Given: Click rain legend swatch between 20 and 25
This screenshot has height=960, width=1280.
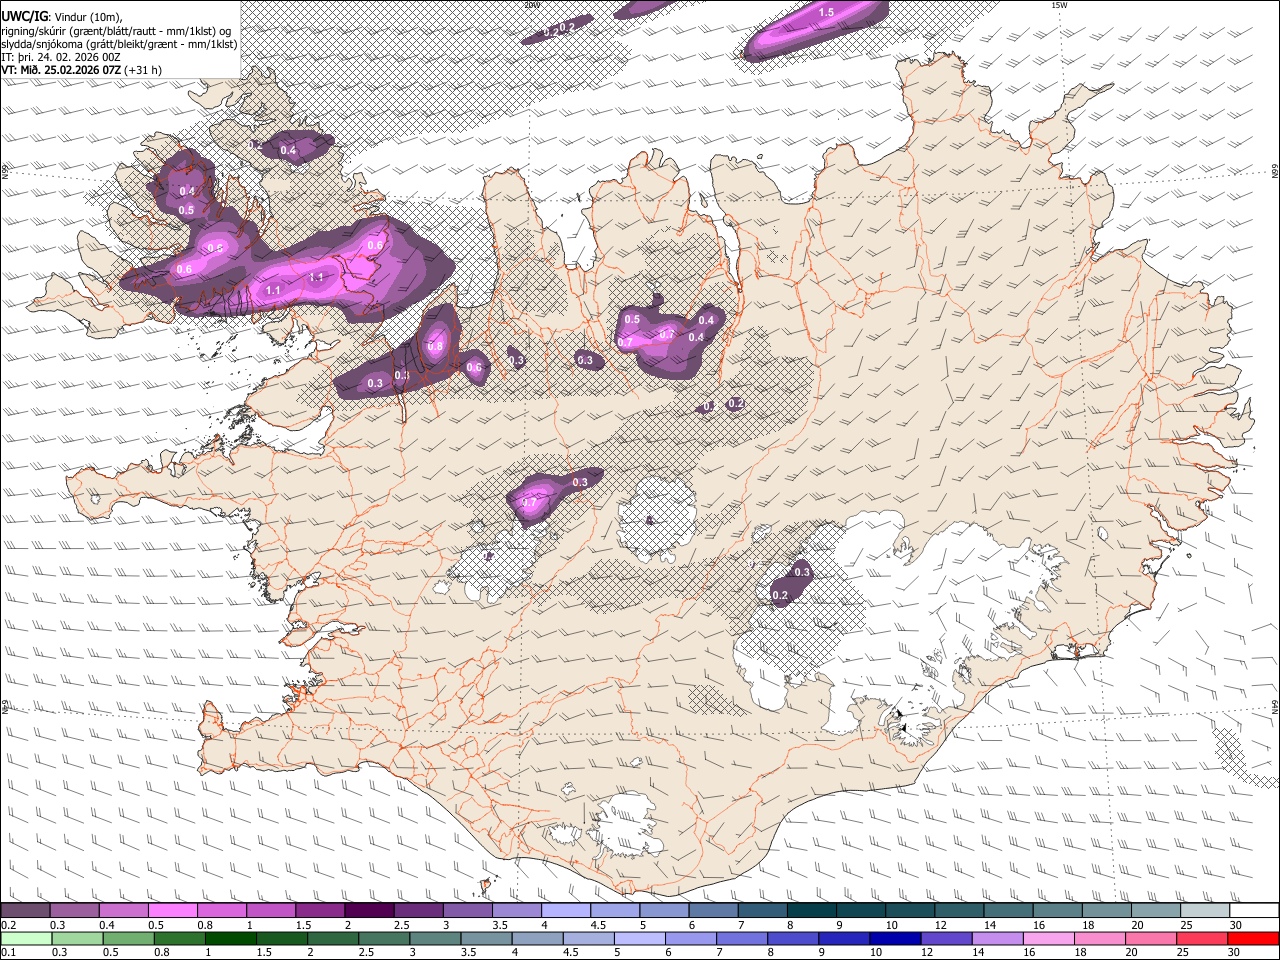Looking at the screenshot, I should 1149,938.
